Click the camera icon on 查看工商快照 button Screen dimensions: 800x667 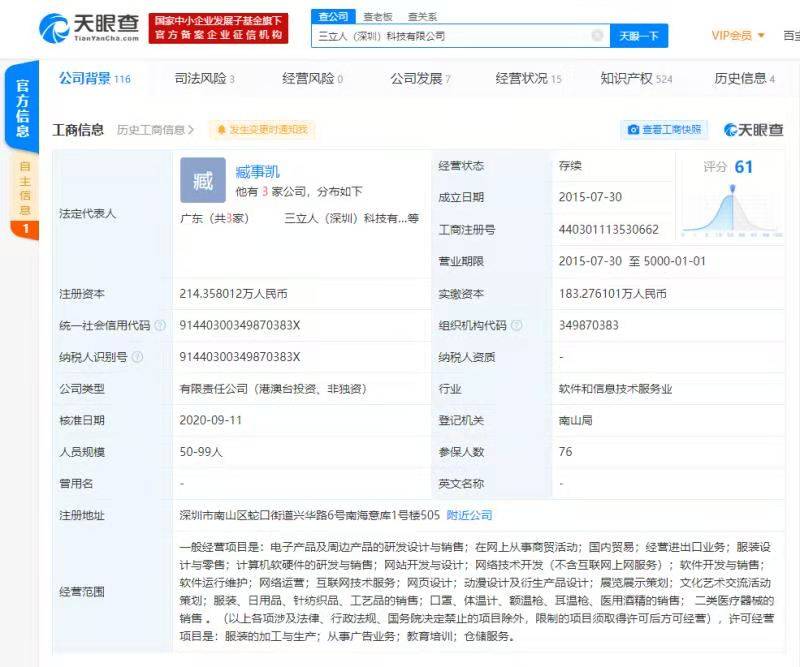(x=634, y=131)
